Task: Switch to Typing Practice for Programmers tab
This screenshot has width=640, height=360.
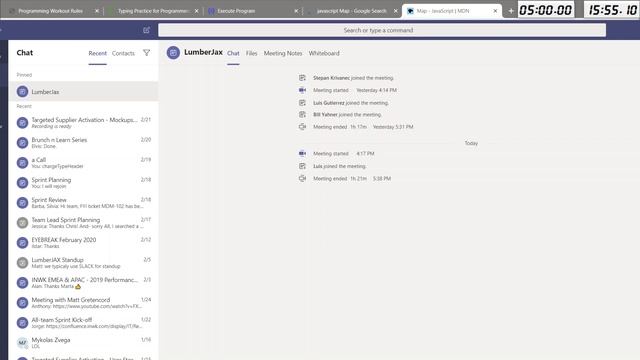Action: pyautogui.click(x=153, y=11)
